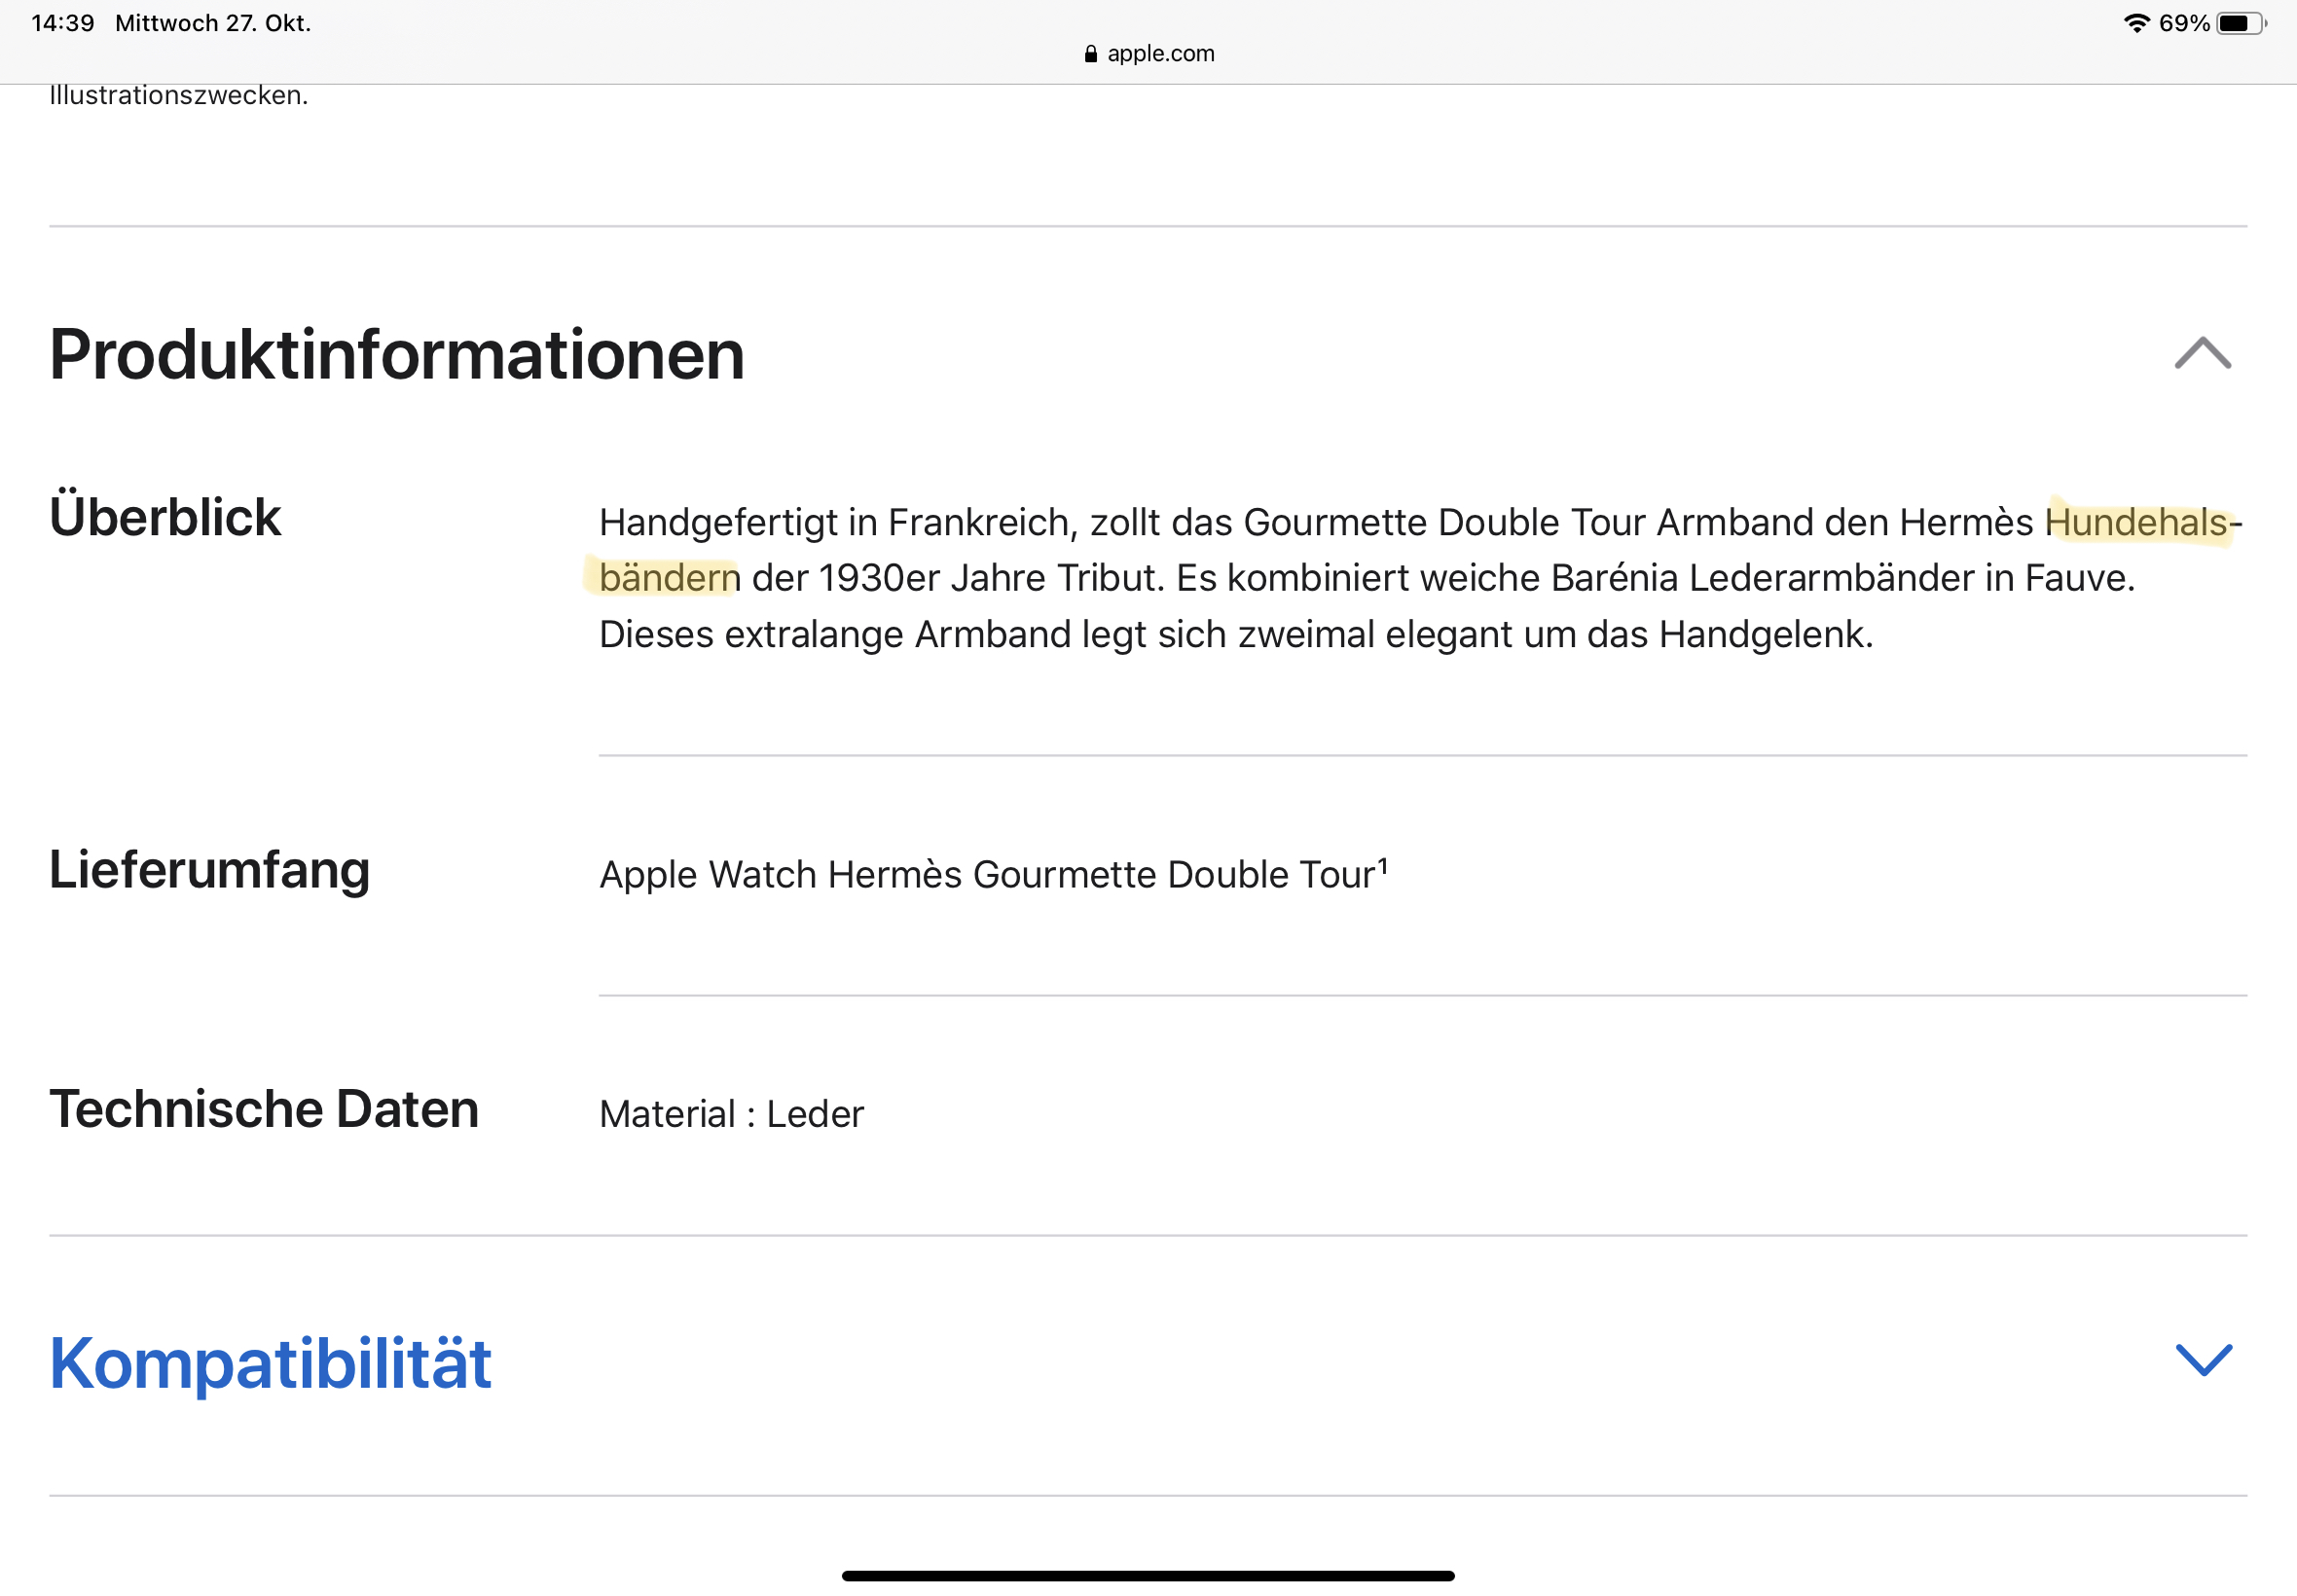
Task: Tap the battery icon in status bar
Action: (x=2240, y=23)
